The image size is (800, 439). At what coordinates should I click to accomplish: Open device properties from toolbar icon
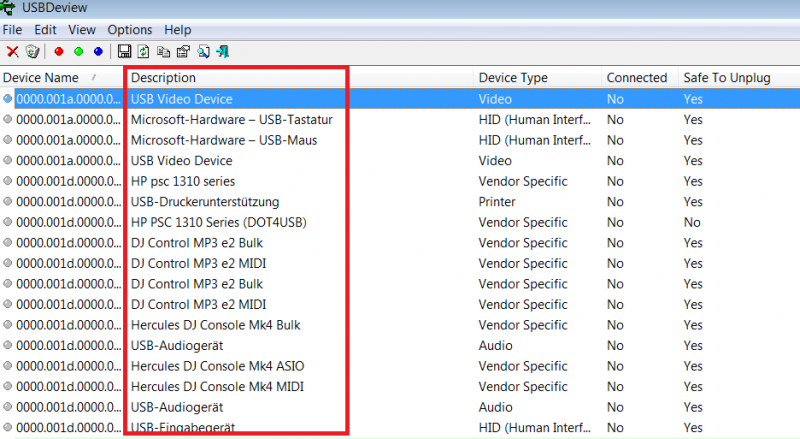(x=183, y=51)
